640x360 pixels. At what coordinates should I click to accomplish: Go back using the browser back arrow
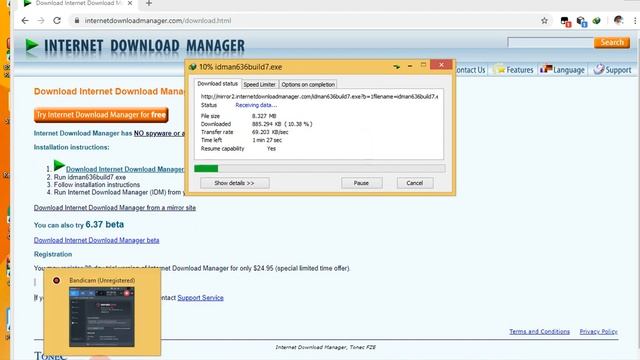point(25,20)
